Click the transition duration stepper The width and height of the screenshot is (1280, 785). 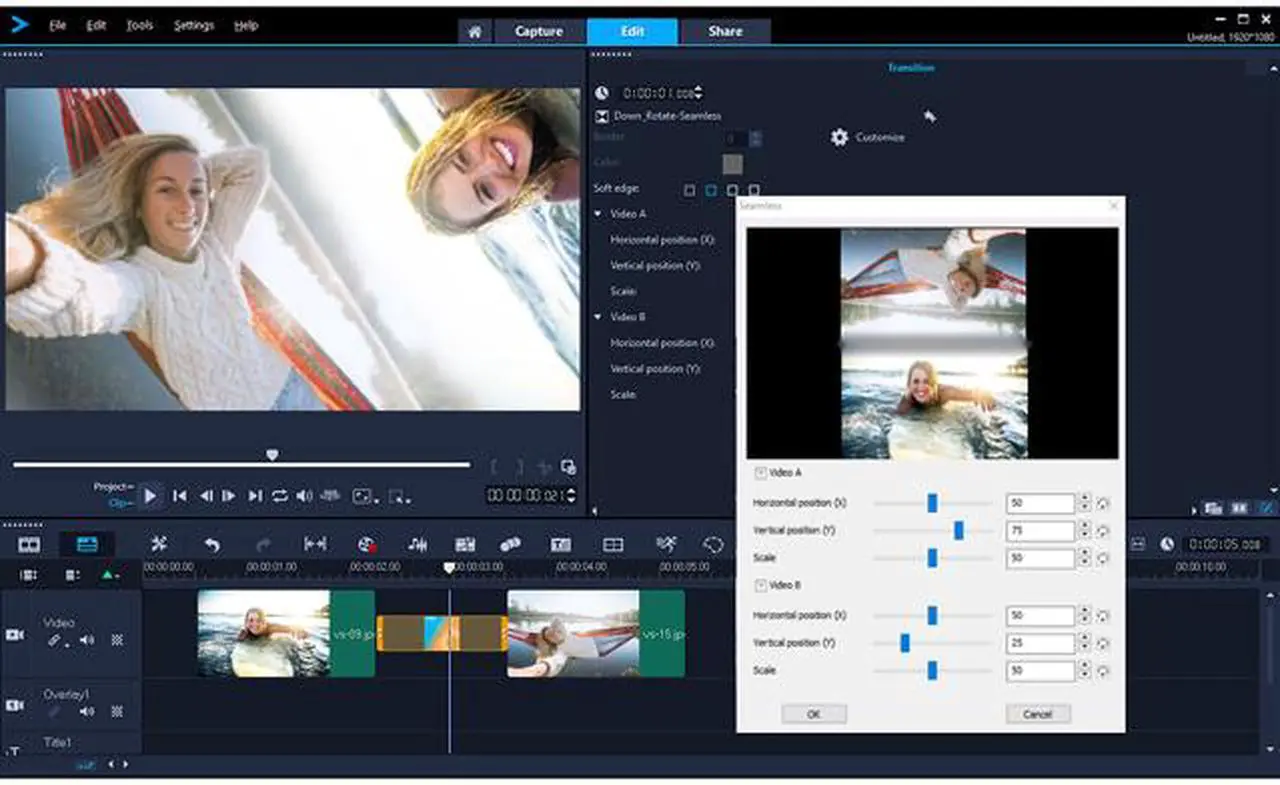[x=698, y=92]
